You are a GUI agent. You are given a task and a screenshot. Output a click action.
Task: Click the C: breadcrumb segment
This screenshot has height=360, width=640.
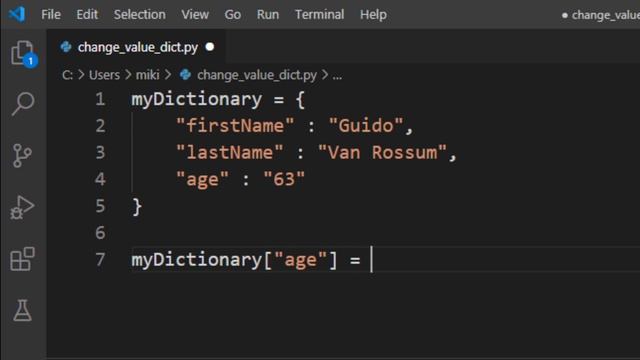67,75
